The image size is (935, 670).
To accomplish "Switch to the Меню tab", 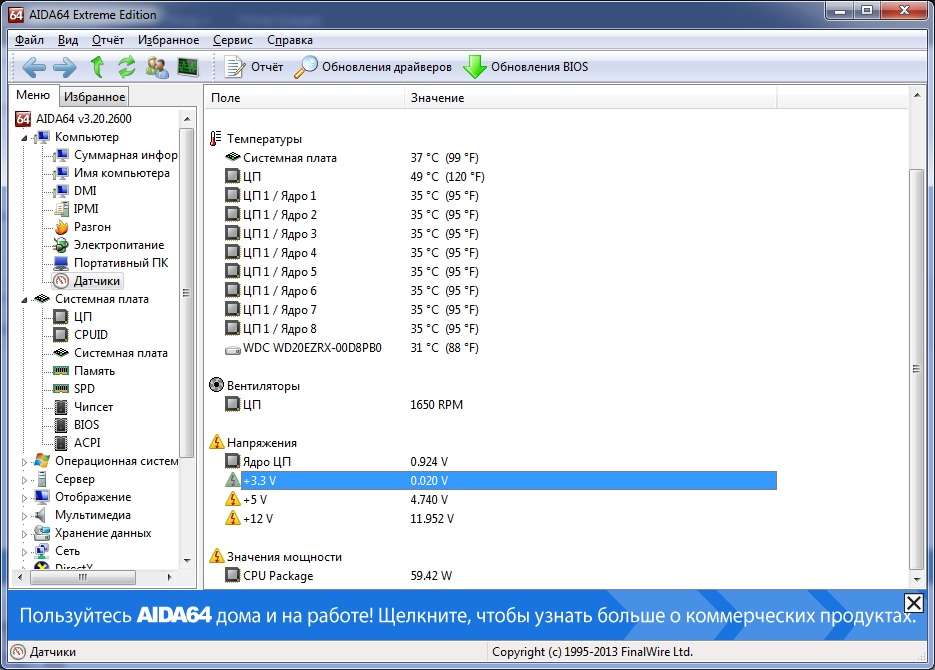I will point(33,95).
